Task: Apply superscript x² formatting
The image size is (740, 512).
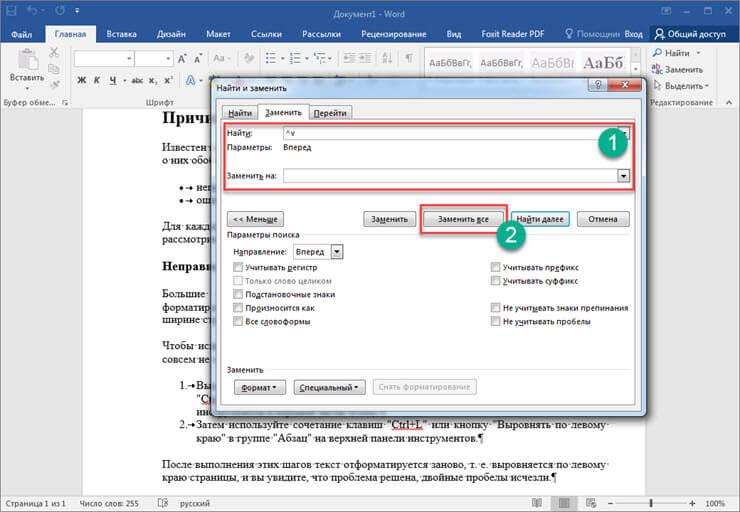Action: pyautogui.click(x=168, y=80)
